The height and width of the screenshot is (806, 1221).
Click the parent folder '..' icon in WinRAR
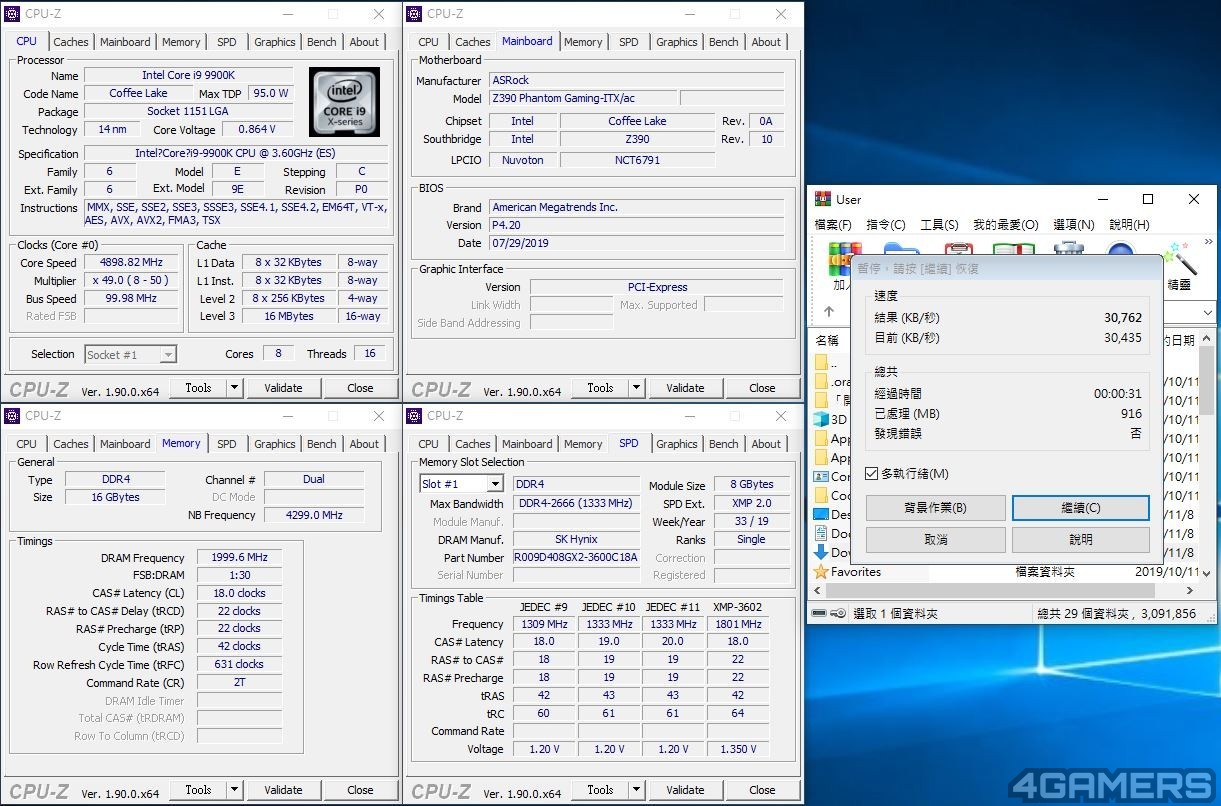click(x=821, y=362)
